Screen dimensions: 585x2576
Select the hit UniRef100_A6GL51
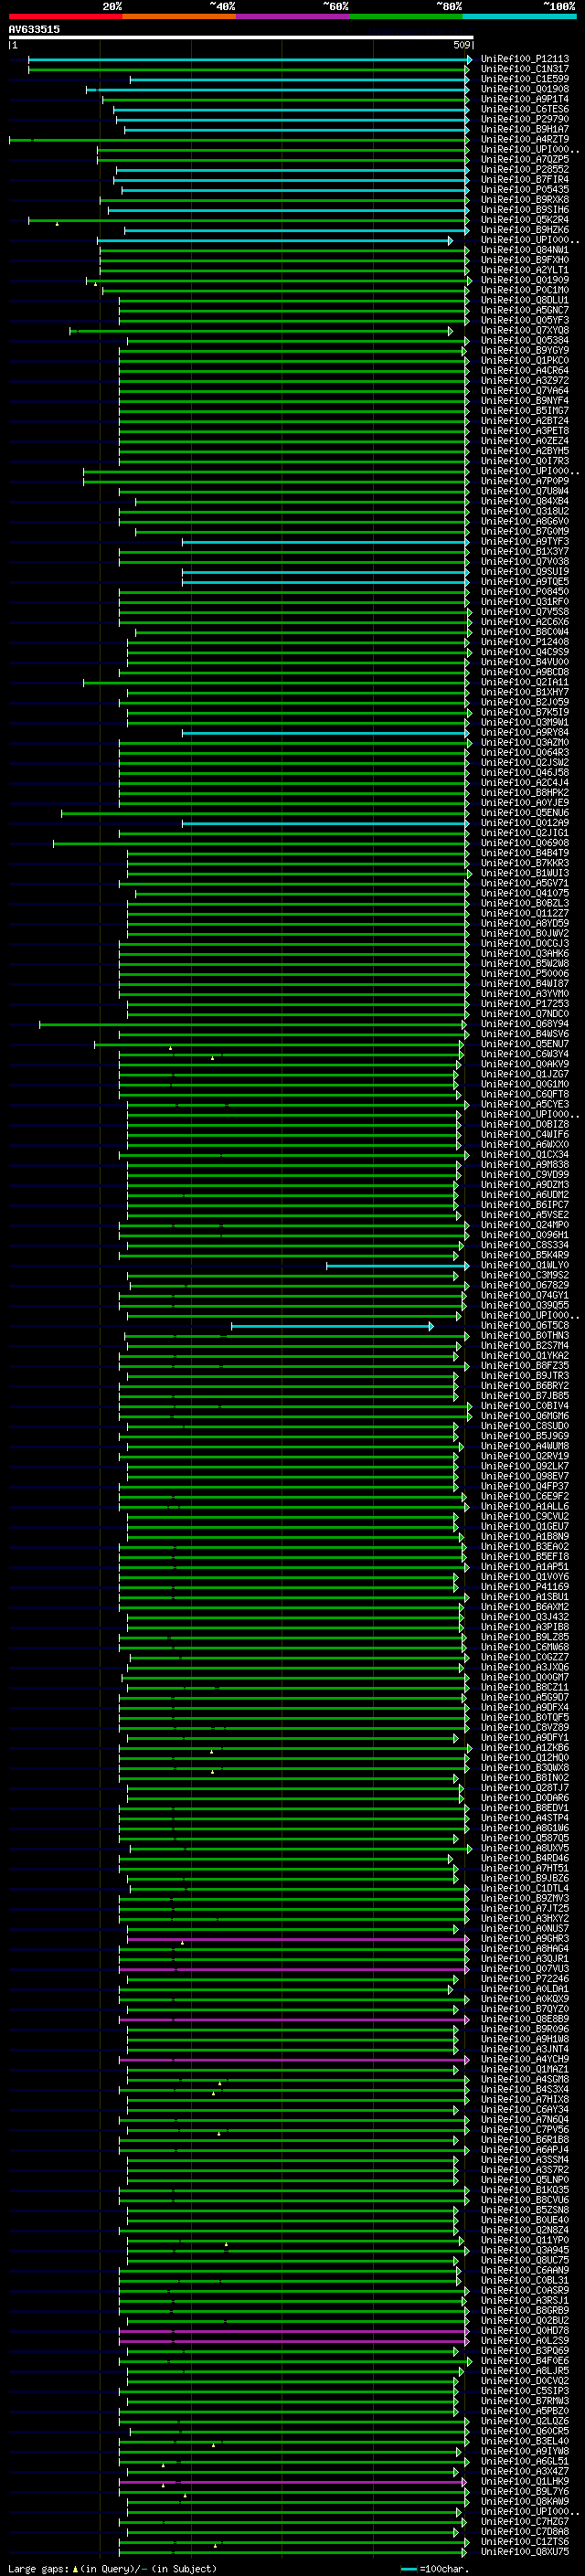525,2461
